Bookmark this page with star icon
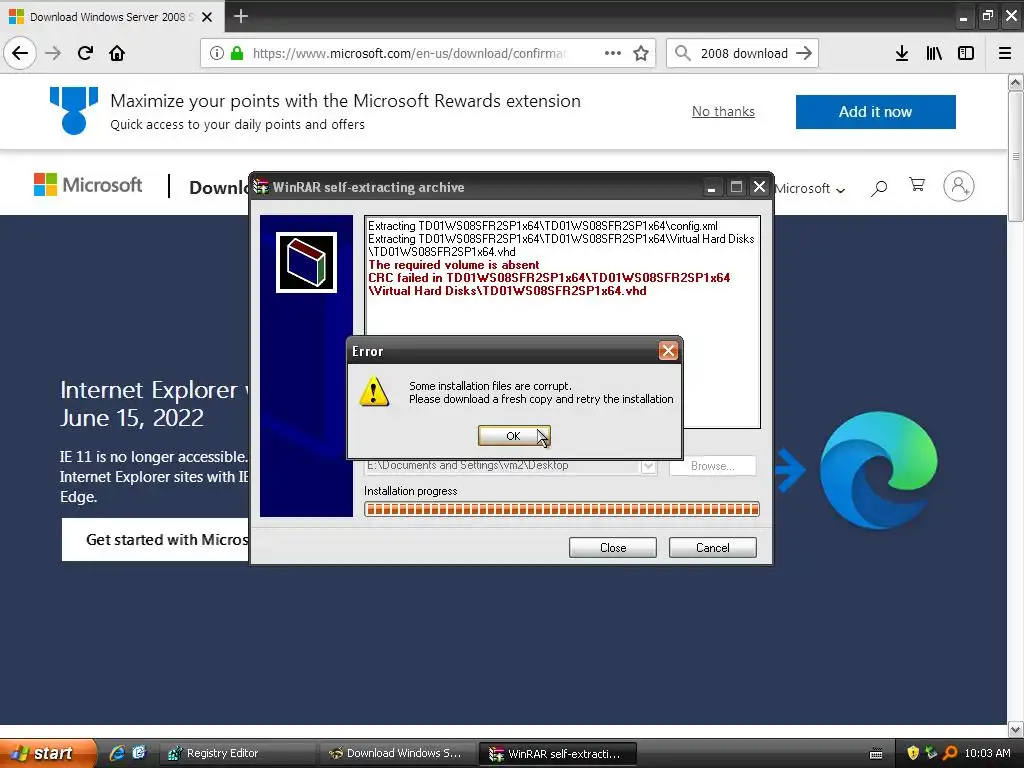 [641, 53]
